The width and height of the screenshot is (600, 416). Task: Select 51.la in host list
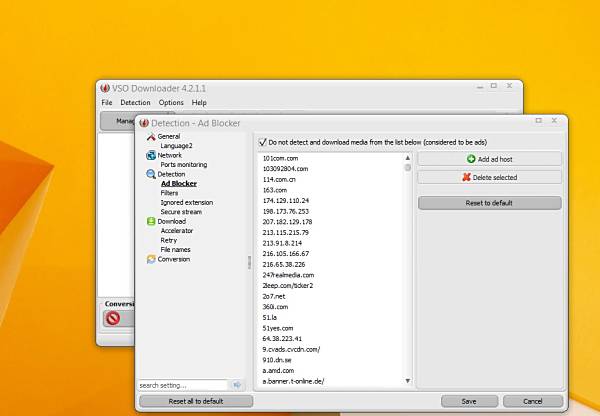point(269,318)
